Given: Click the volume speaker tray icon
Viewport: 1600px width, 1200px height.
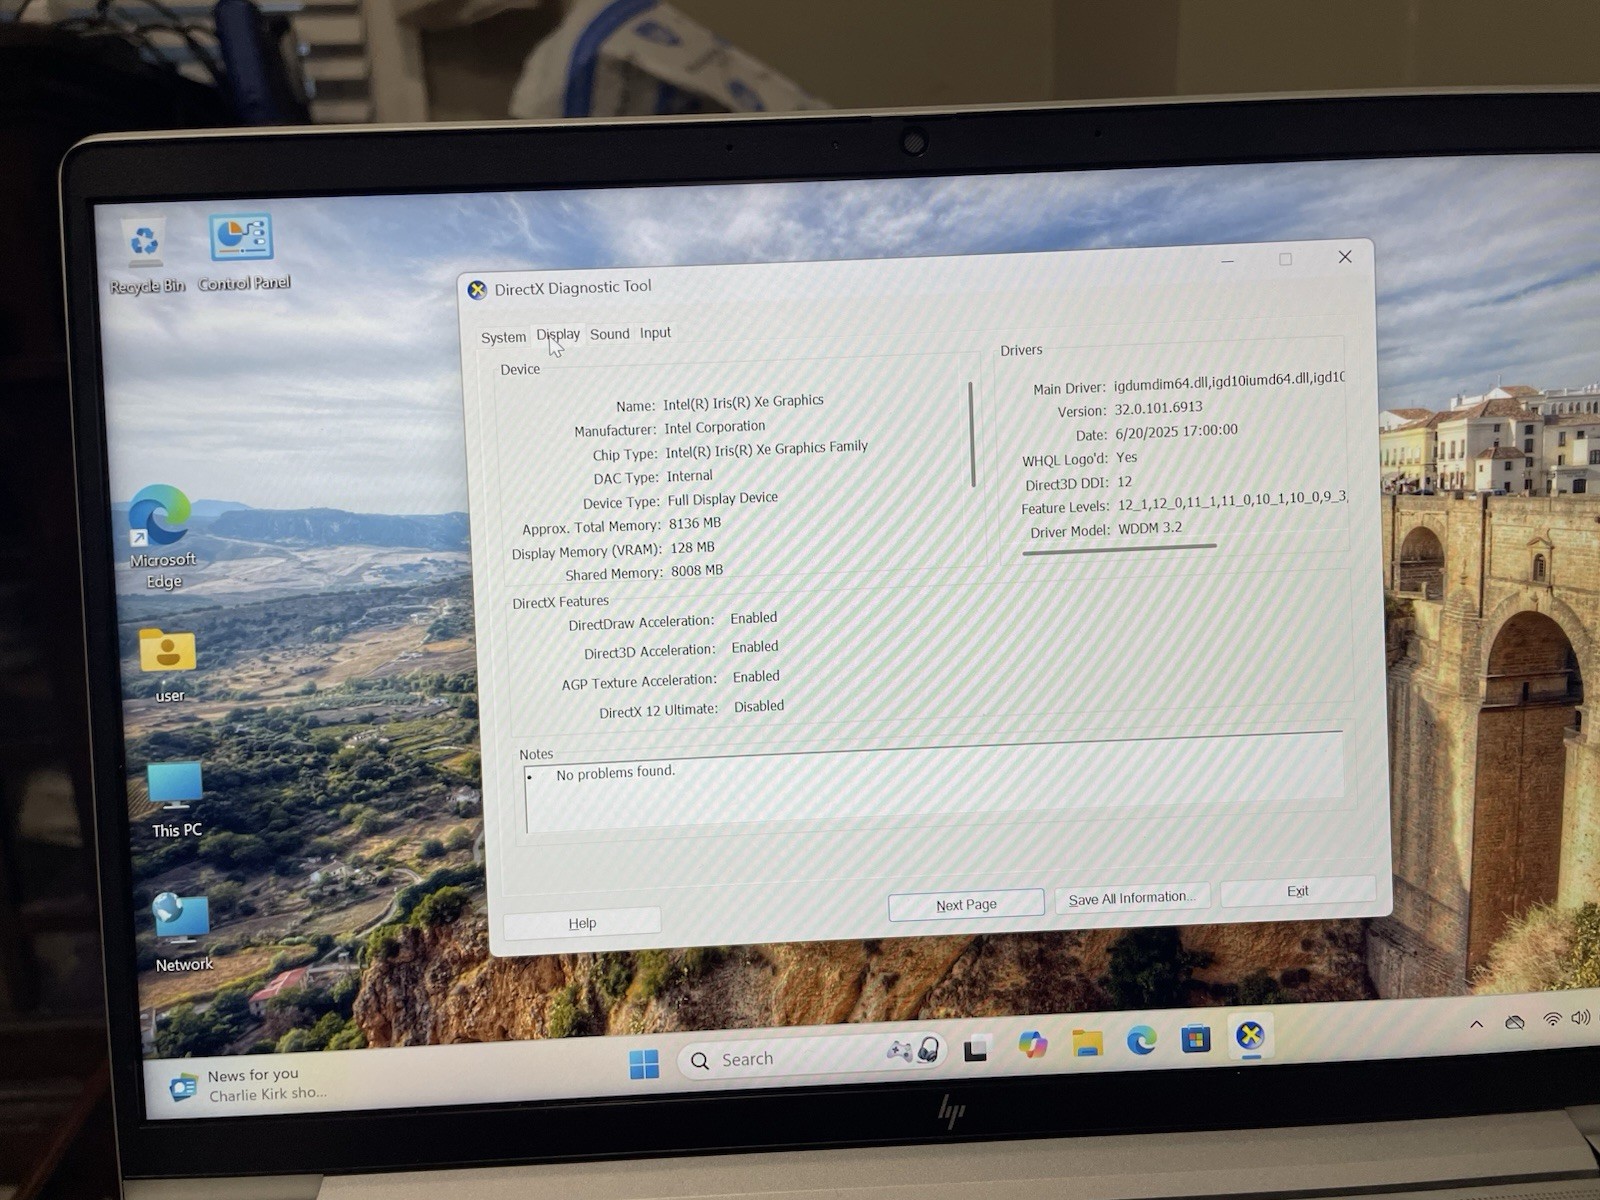Looking at the screenshot, I should coord(1581,1018).
